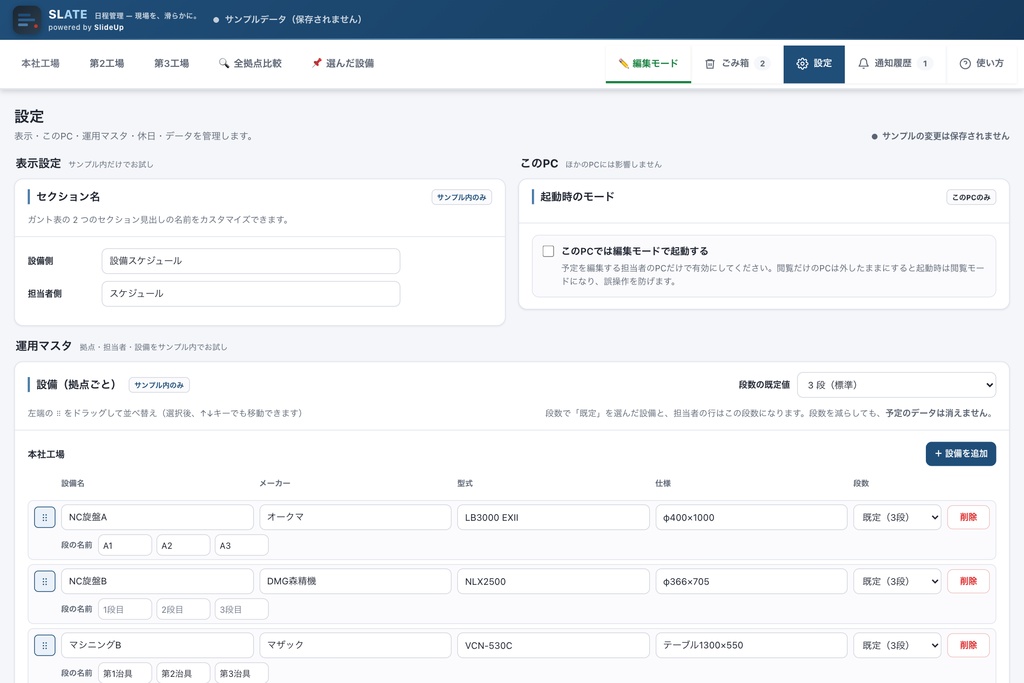
Task: Switch to the 本社工場 tab
Action: [40, 63]
